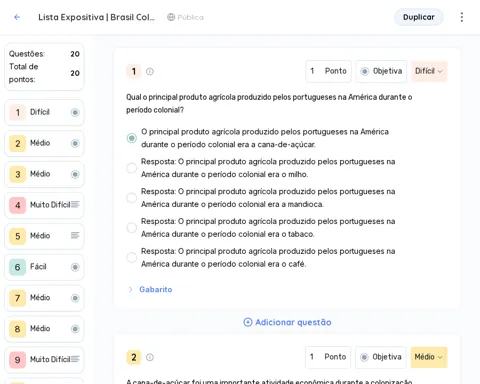
Task: Jump to question 1 Difícil in sidebar
Action: 44,112
